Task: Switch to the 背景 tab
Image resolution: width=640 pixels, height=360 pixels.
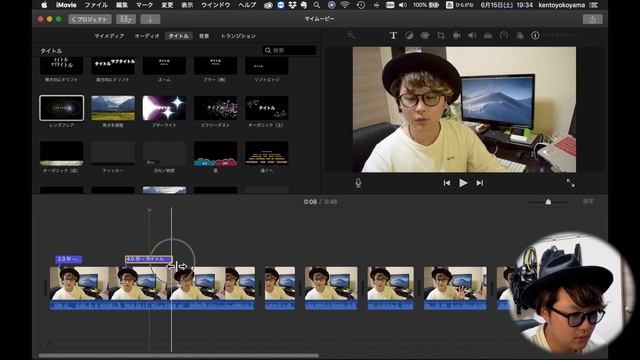Action: [x=204, y=36]
